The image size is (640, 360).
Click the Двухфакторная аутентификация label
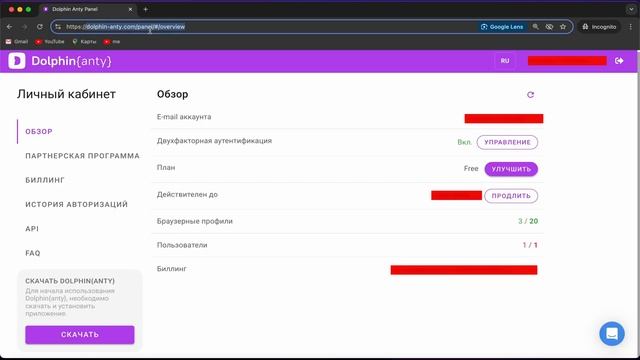214,140
